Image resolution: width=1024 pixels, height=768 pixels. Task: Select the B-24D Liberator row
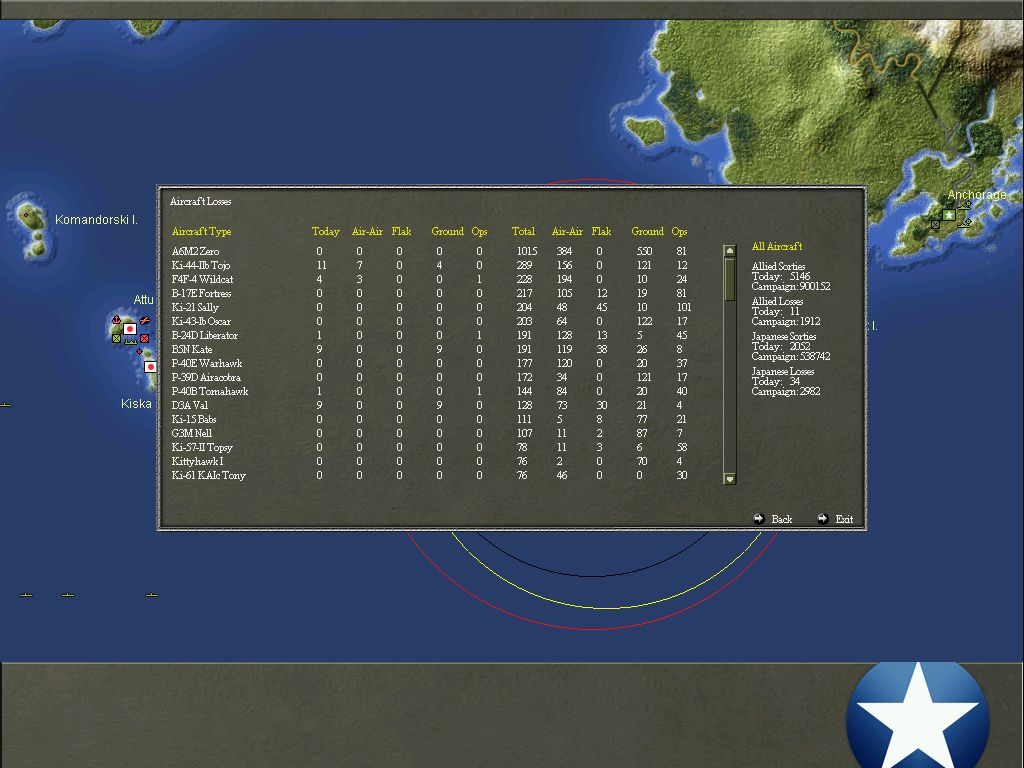pos(431,335)
